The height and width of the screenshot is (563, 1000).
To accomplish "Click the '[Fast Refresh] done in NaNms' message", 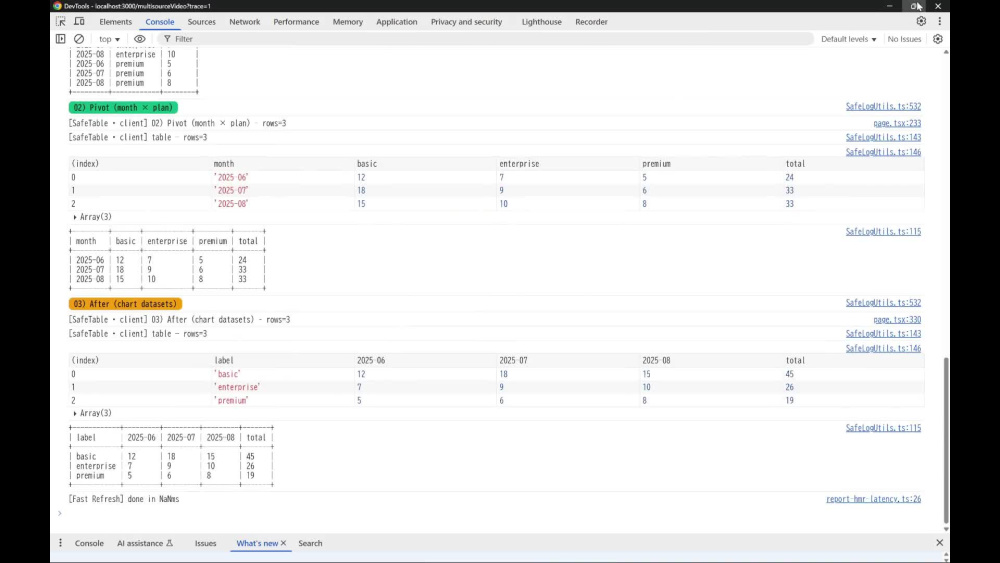I will point(124,499).
